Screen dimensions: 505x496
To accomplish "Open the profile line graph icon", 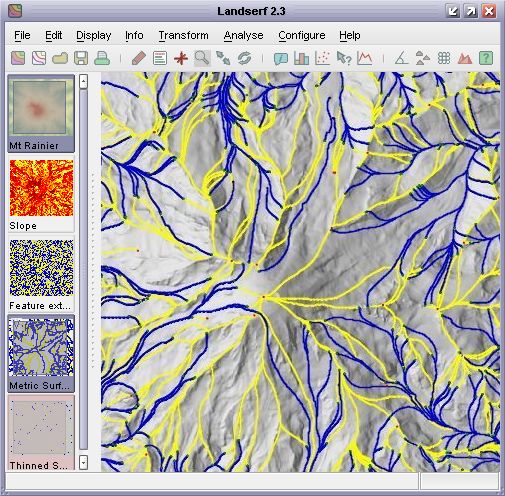I will [365, 58].
